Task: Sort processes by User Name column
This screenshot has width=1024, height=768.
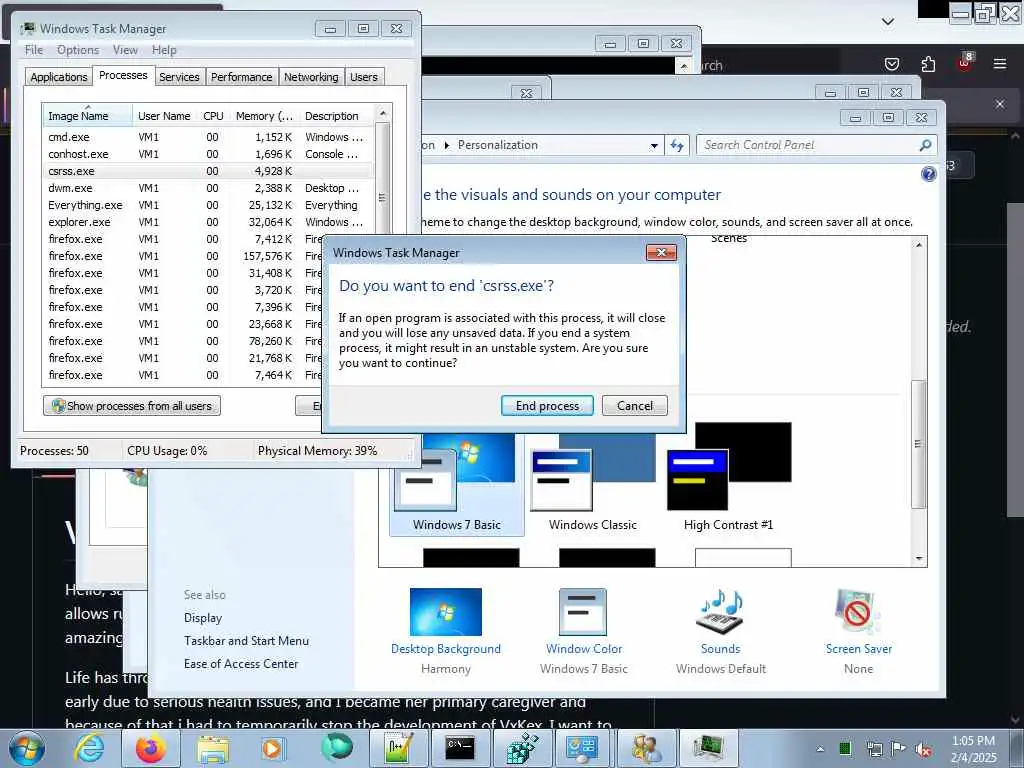Action: tap(165, 116)
